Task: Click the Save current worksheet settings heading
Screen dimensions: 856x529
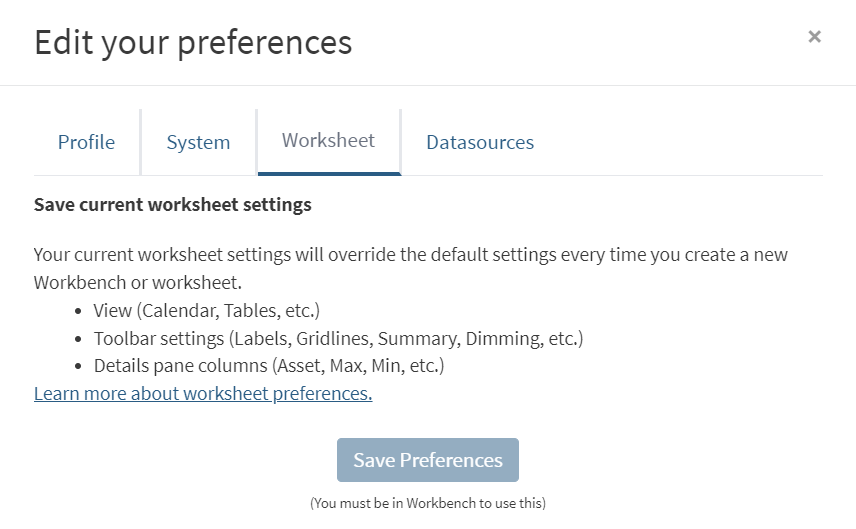Action: [173, 205]
